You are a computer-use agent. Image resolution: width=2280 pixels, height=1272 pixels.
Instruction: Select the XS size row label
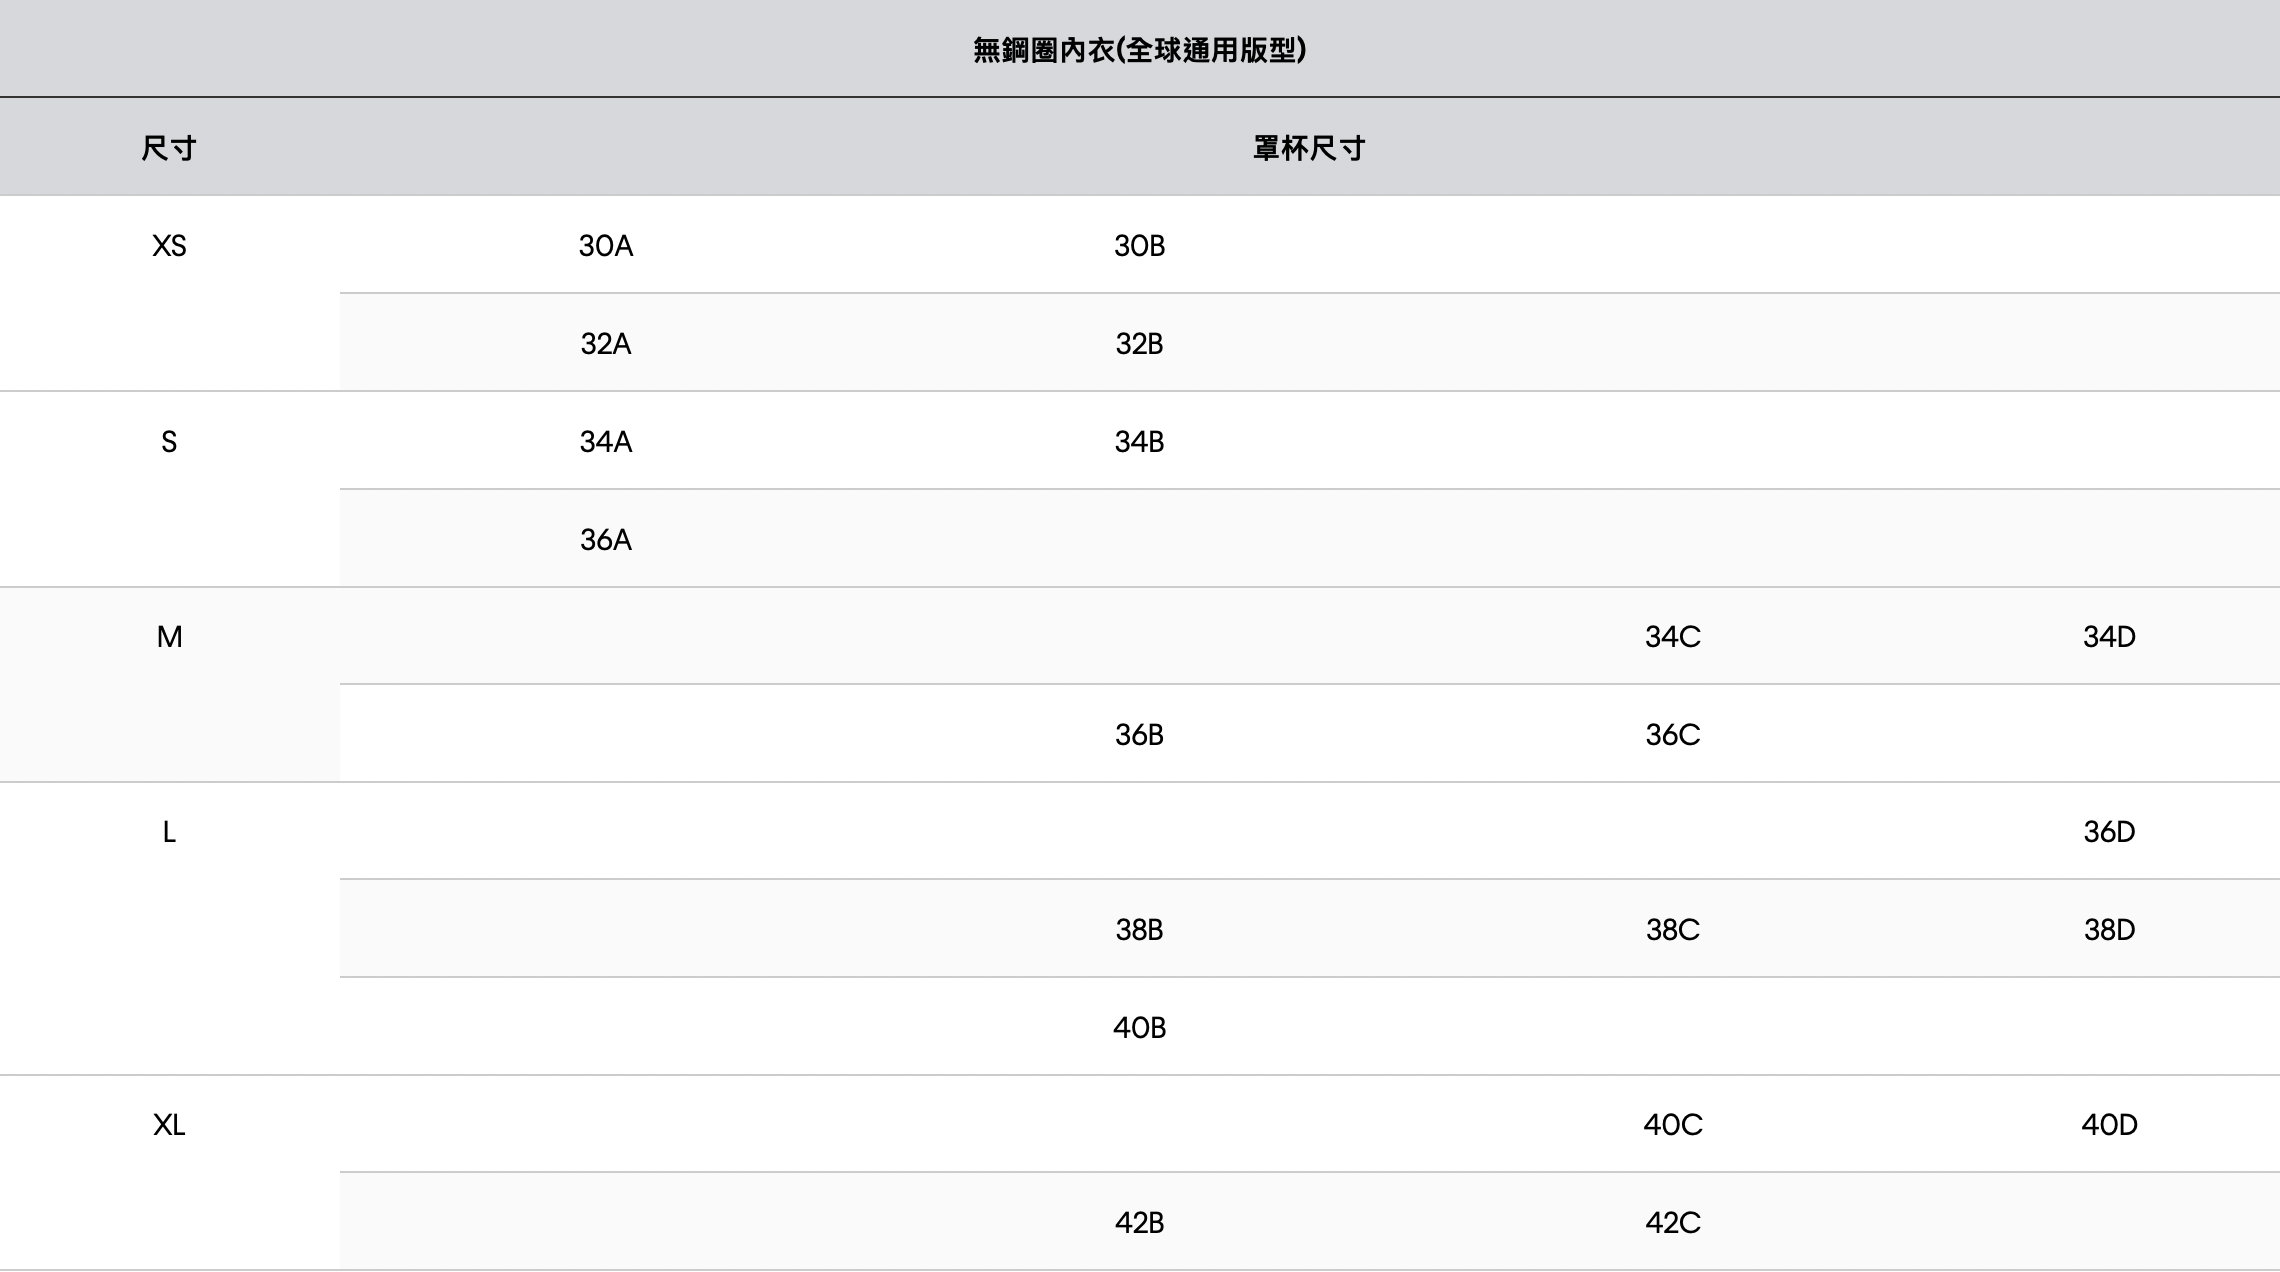pyautogui.click(x=169, y=246)
